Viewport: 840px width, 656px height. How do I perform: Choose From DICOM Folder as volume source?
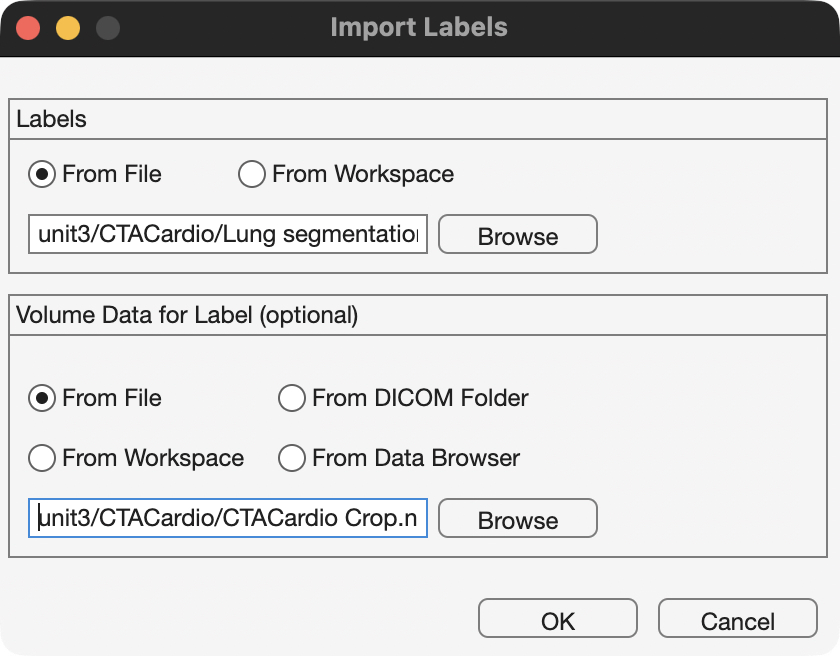[291, 398]
